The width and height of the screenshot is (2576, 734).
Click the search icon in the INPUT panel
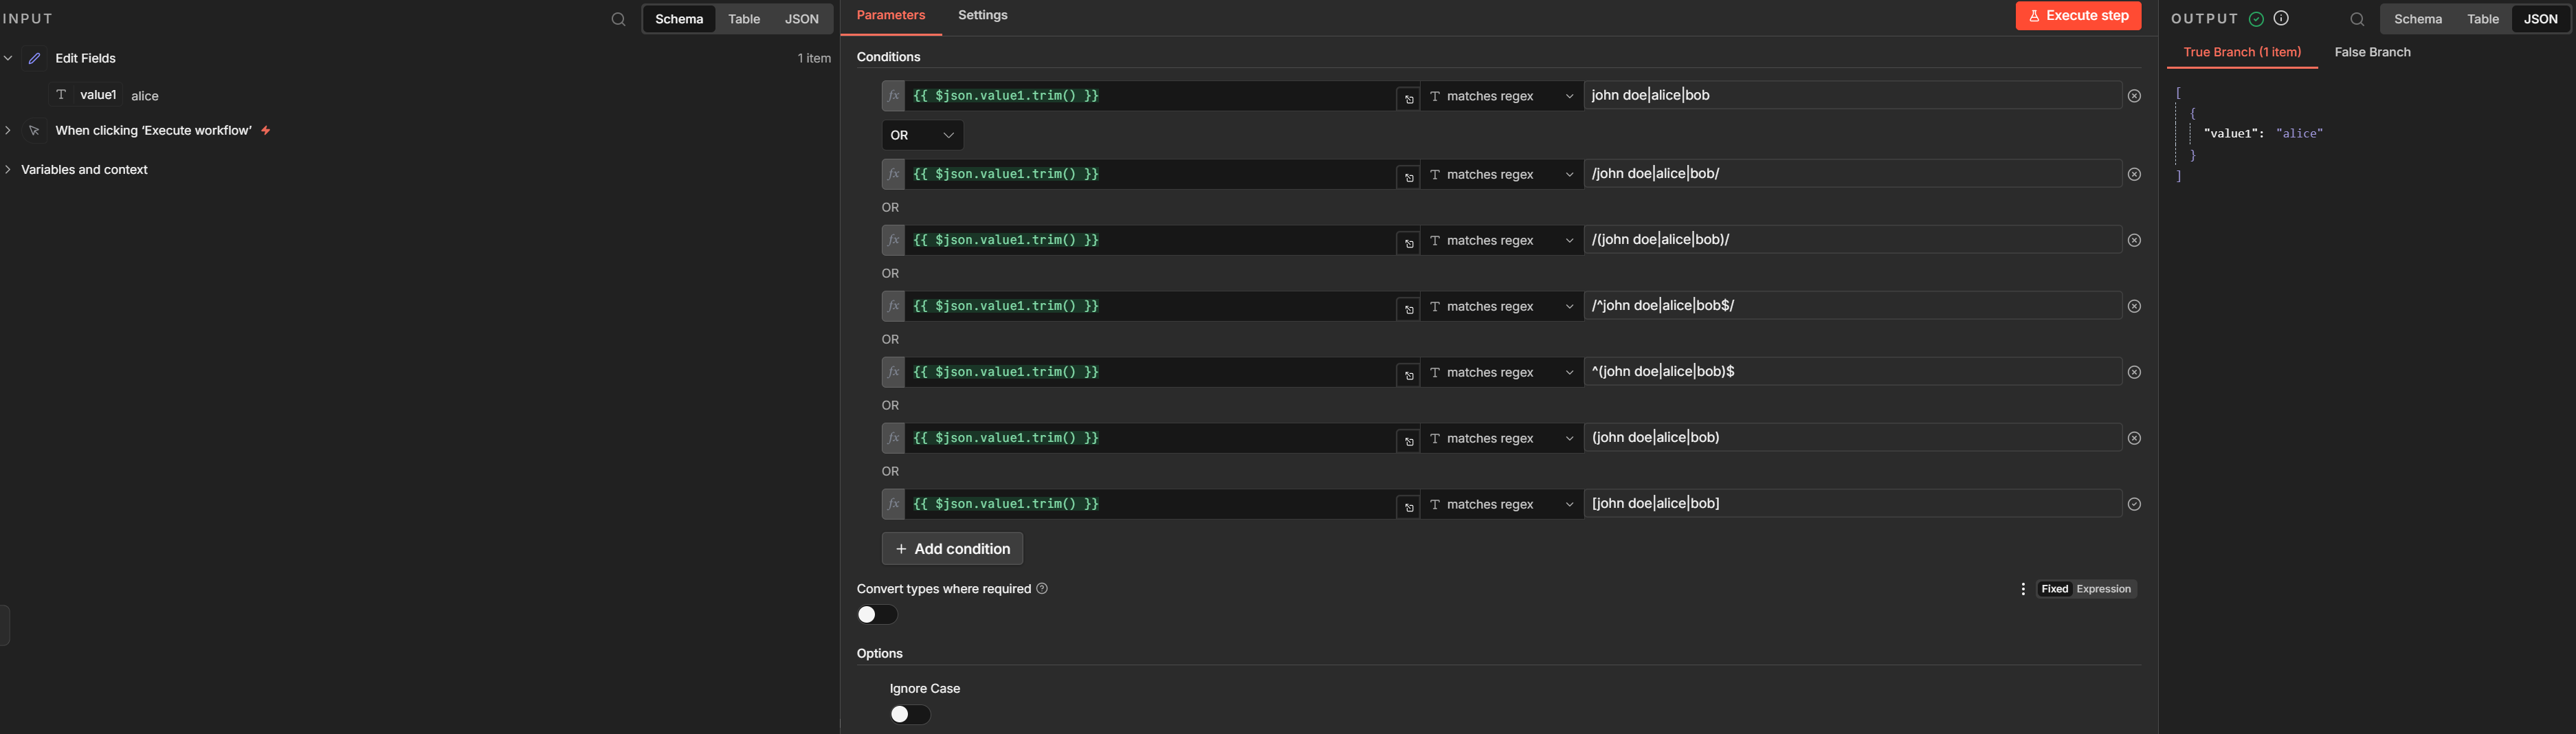pos(618,19)
